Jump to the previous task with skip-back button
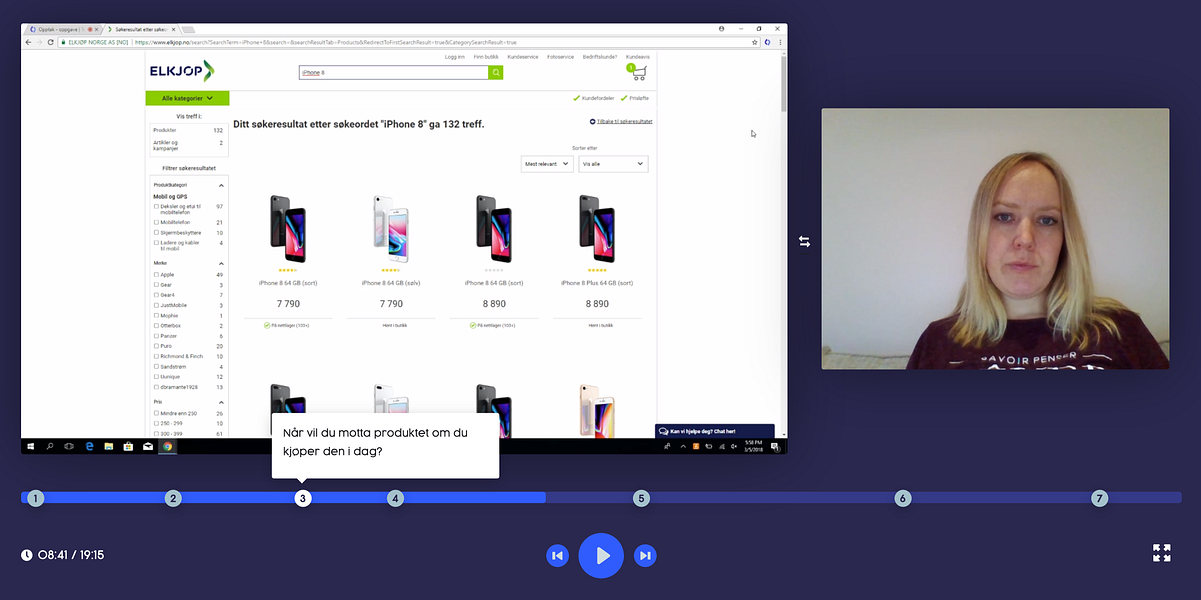This screenshot has width=1201, height=600. [558, 555]
